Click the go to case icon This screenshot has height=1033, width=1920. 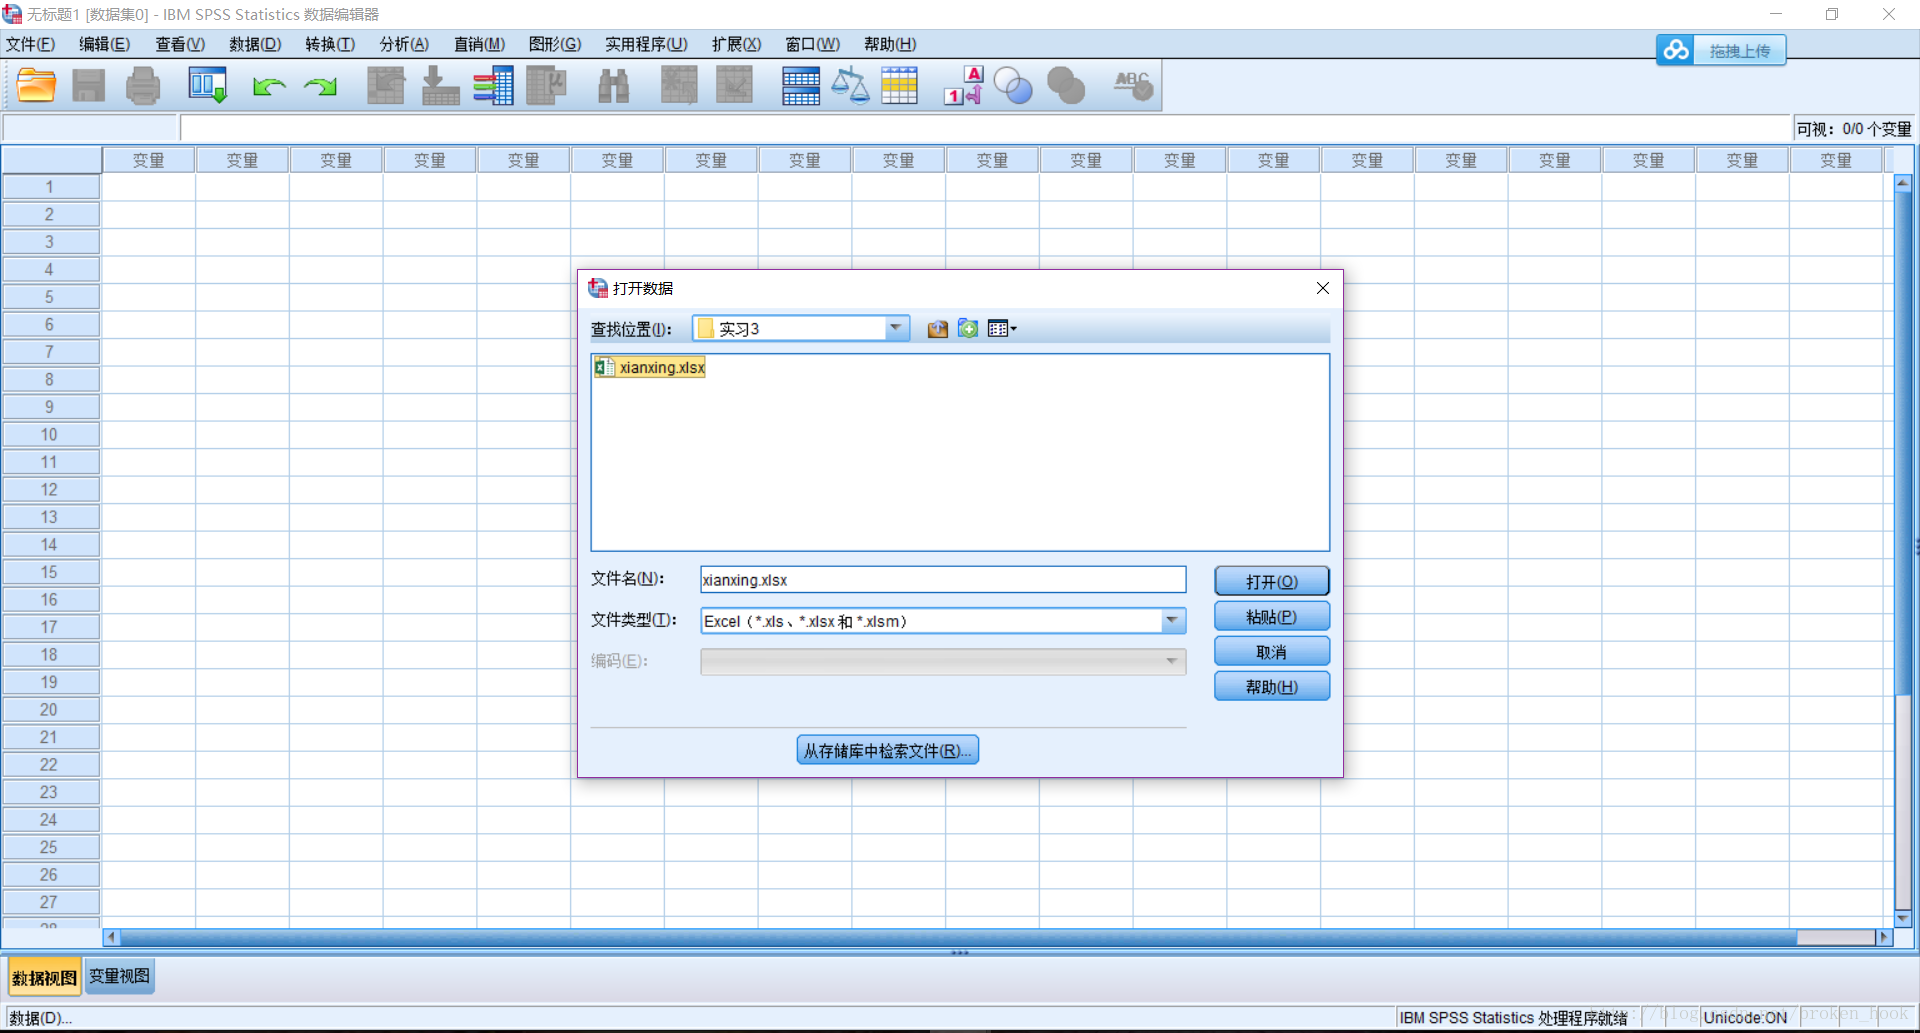click(386, 86)
